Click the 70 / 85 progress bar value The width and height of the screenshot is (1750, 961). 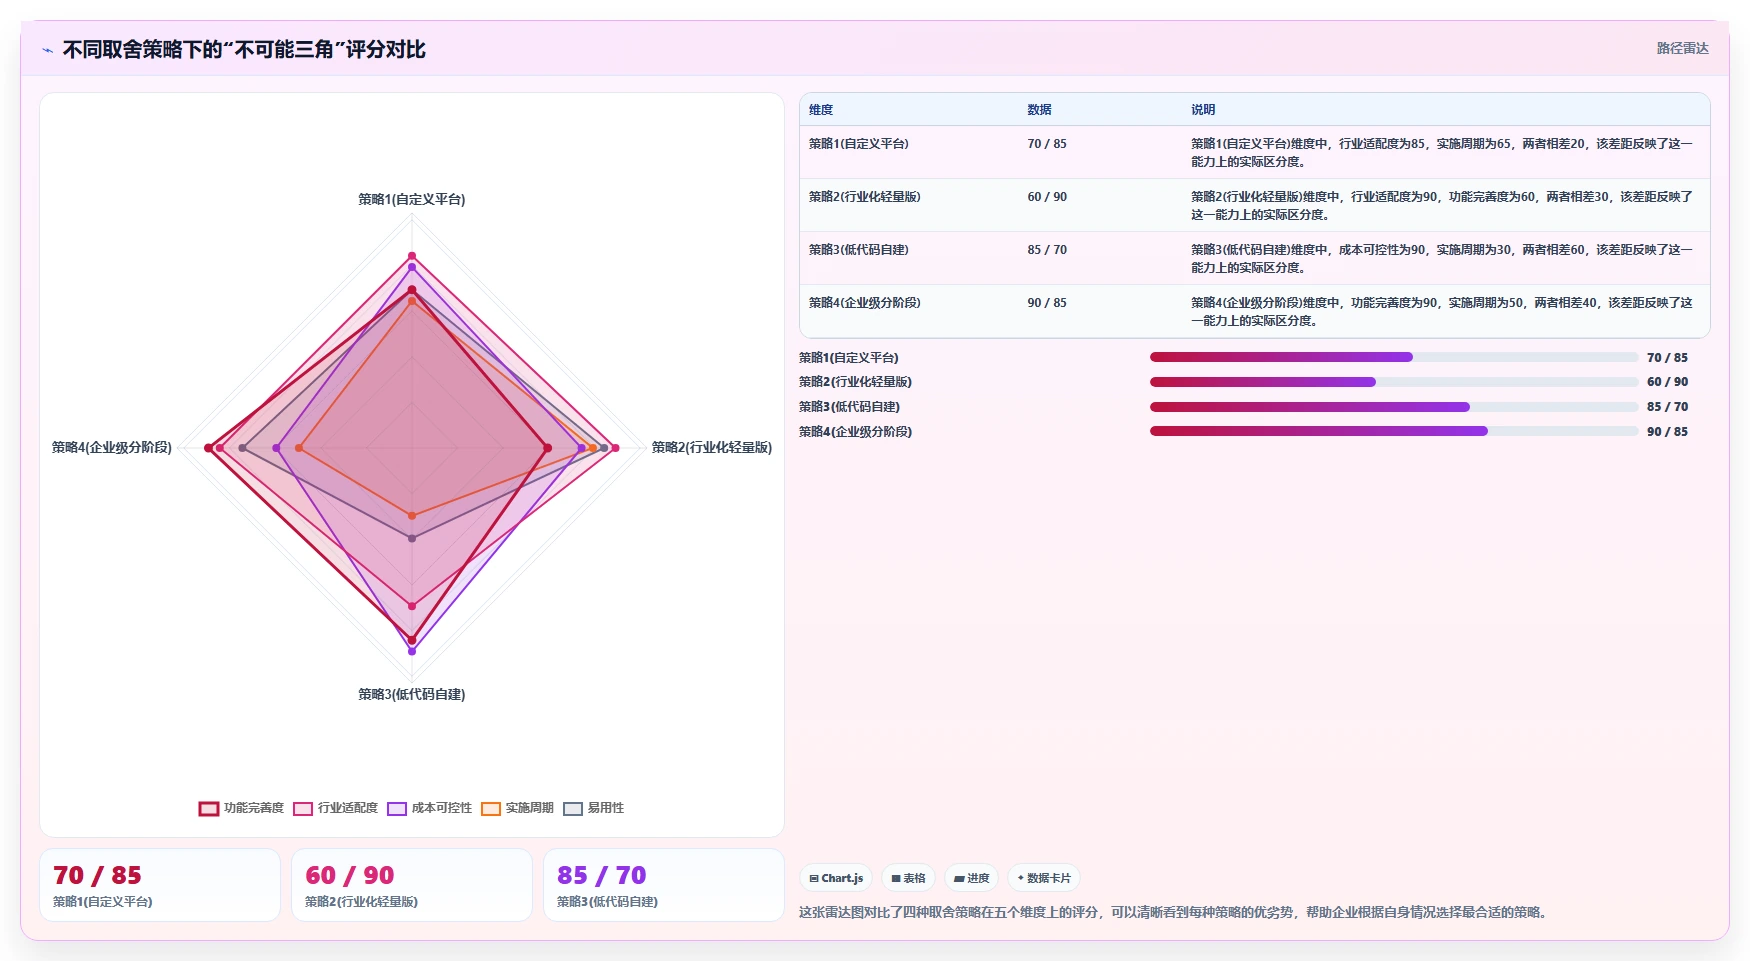(1667, 358)
